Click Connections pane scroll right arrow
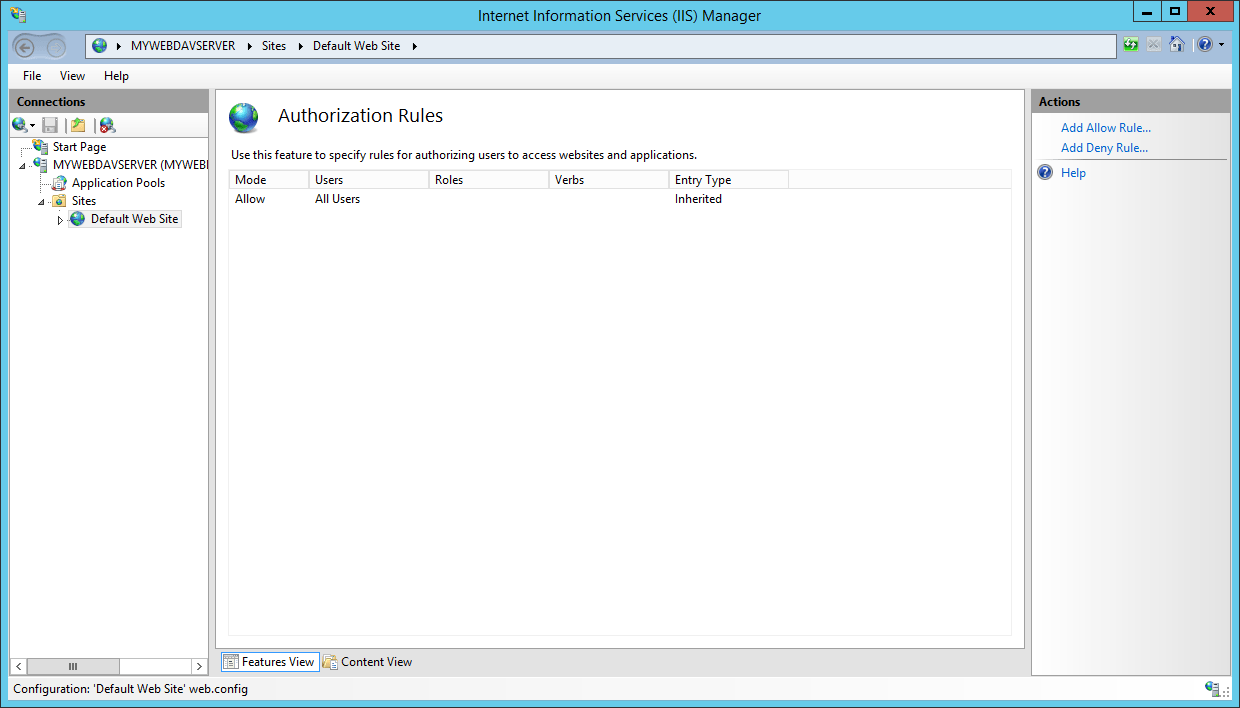The height and width of the screenshot is (708, 1240). pos(199,666)
